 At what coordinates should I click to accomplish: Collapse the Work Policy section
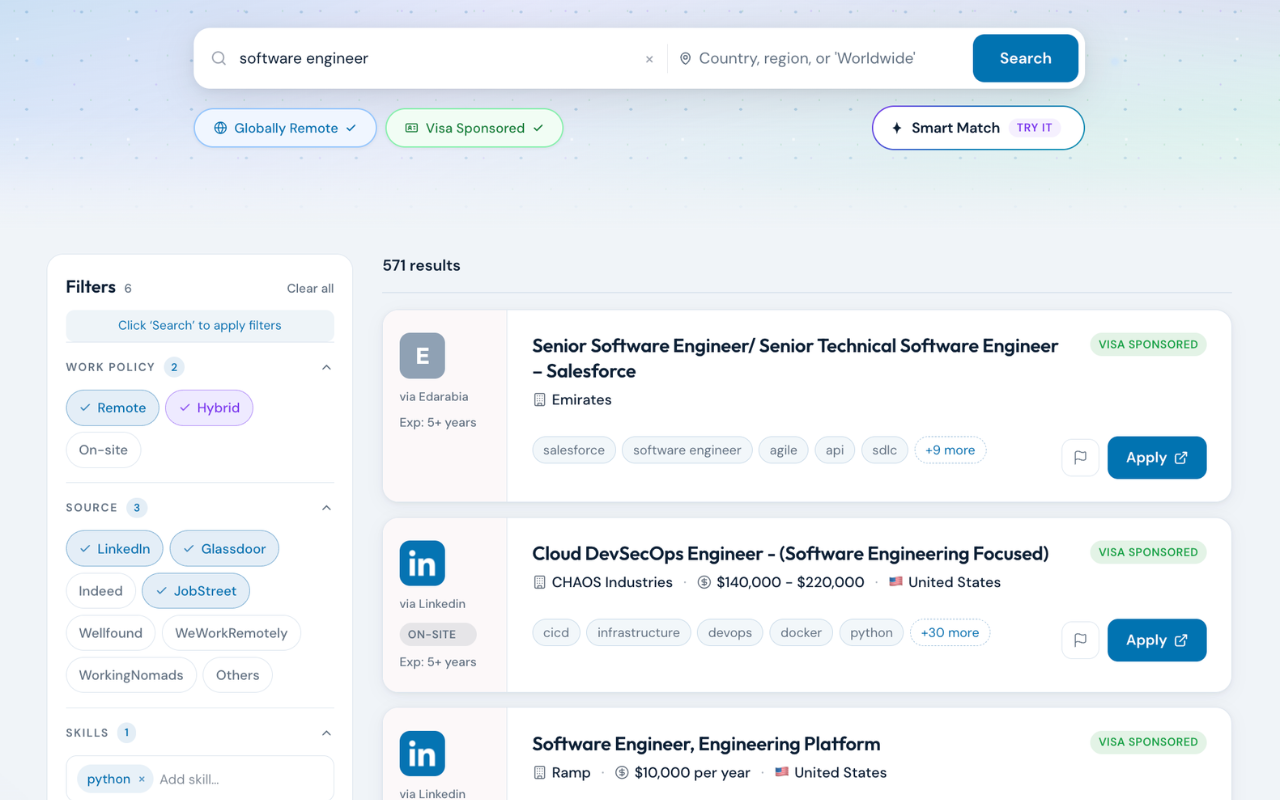326,367
